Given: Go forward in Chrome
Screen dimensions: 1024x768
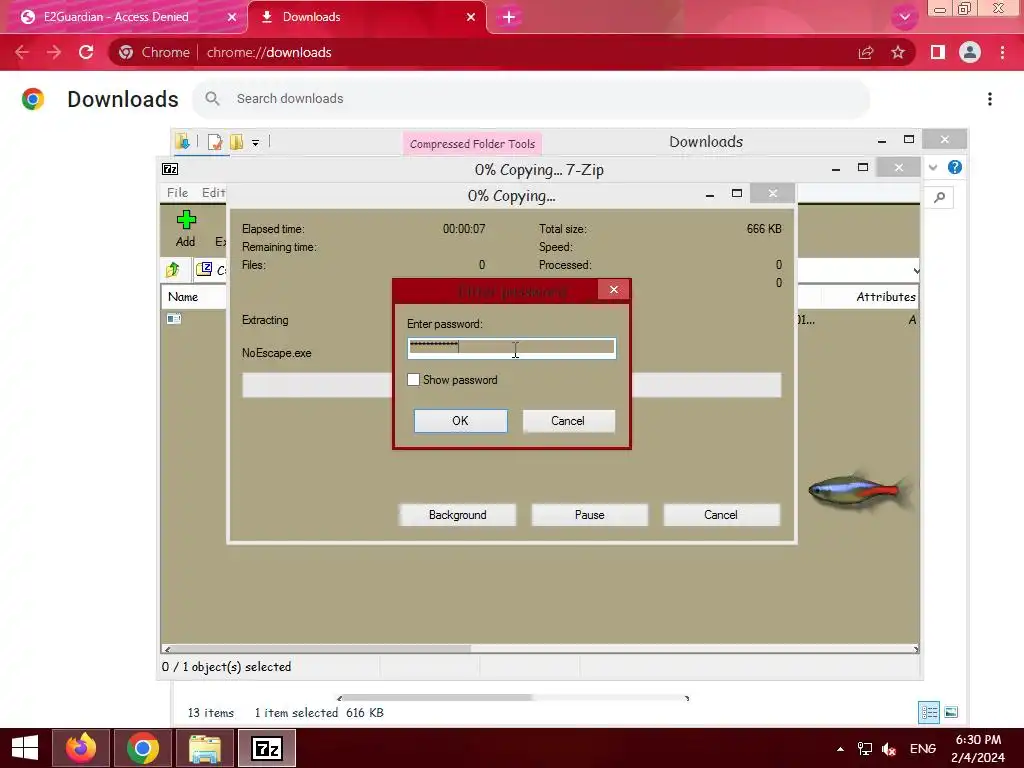Looking at the screenshot, I should coord(54,52).
